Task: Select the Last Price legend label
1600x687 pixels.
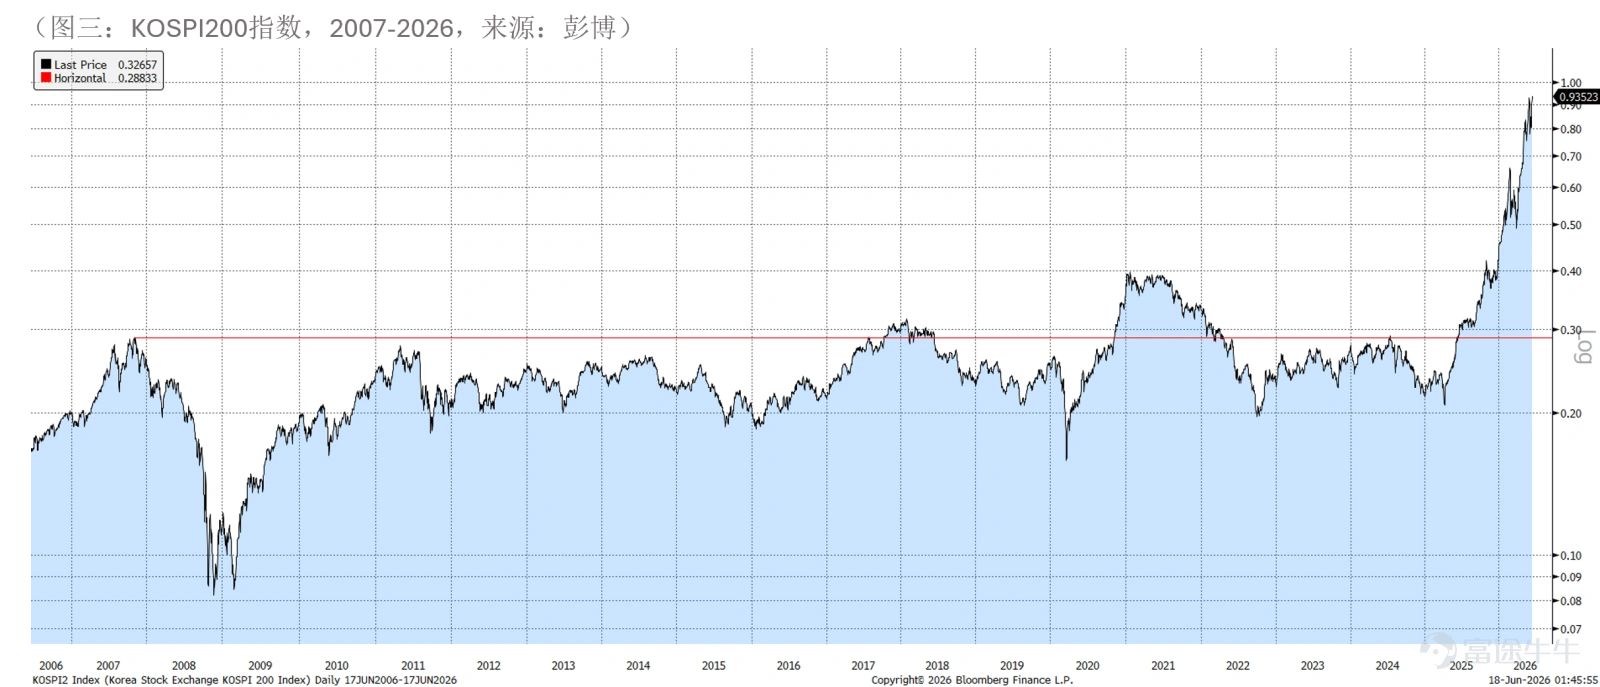Action: click(x=80, y=64)
